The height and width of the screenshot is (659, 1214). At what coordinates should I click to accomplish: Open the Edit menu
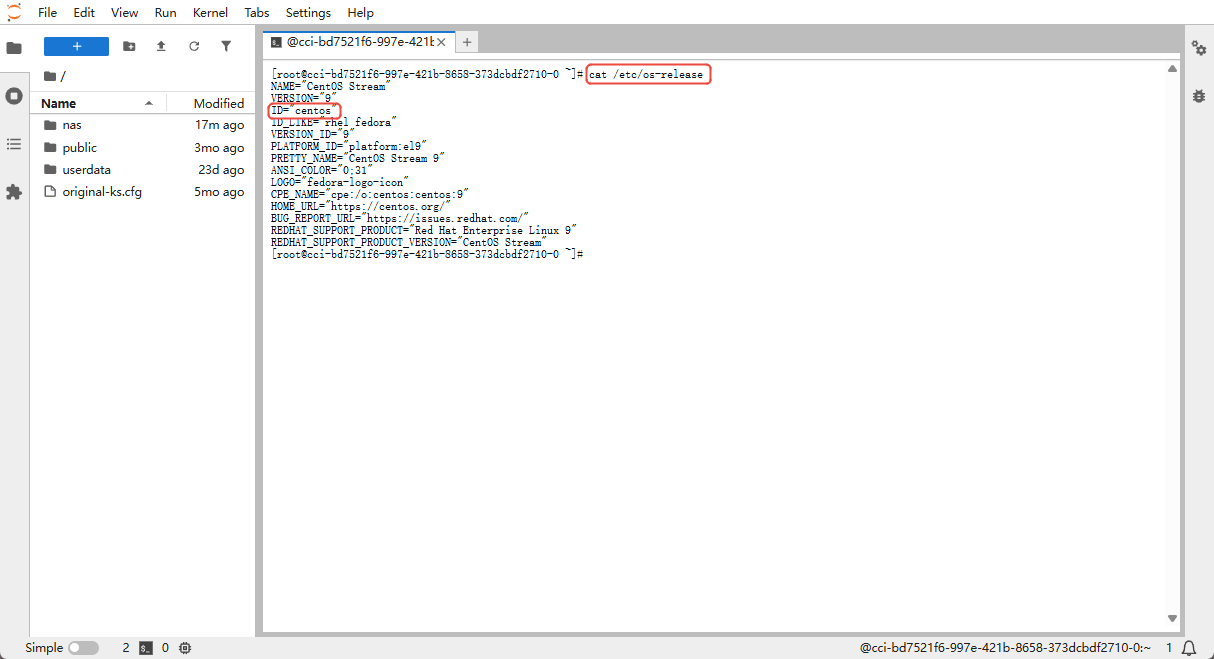84,12
